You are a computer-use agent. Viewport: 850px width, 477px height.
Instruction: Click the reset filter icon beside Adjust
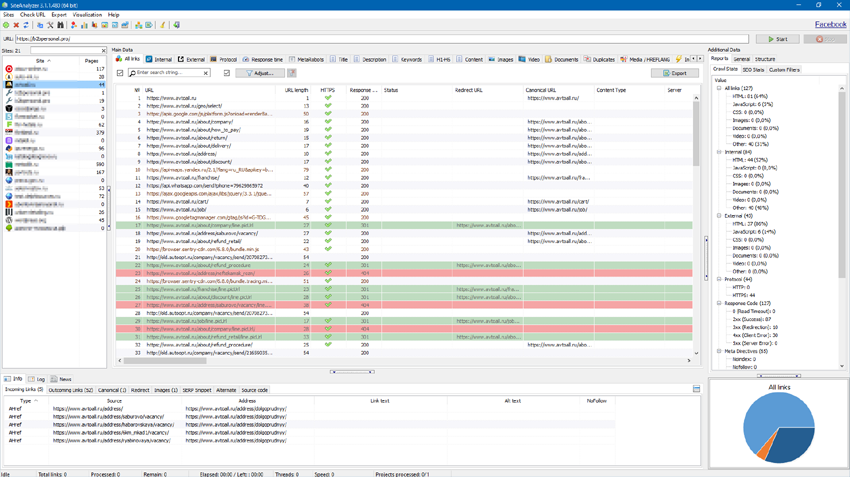[292, 73]
